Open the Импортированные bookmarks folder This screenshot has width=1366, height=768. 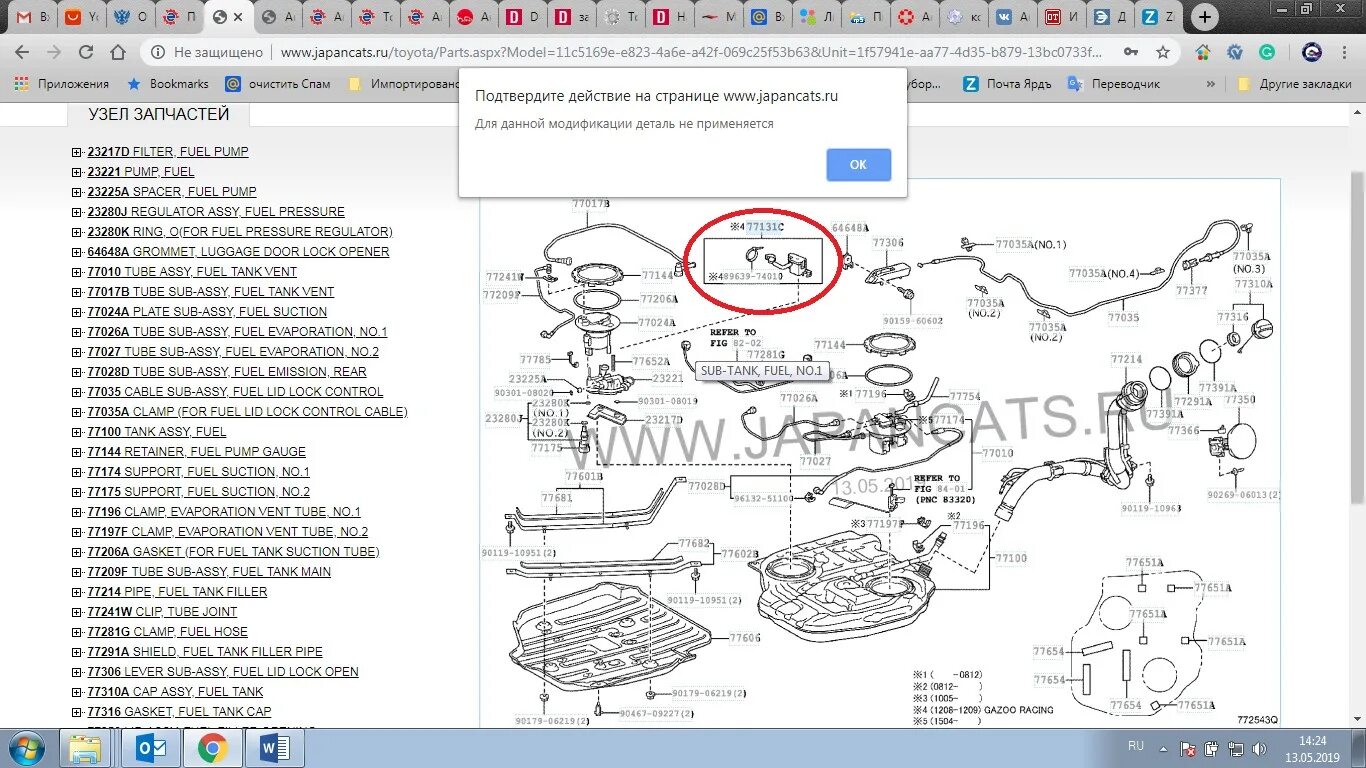point(404,84)
